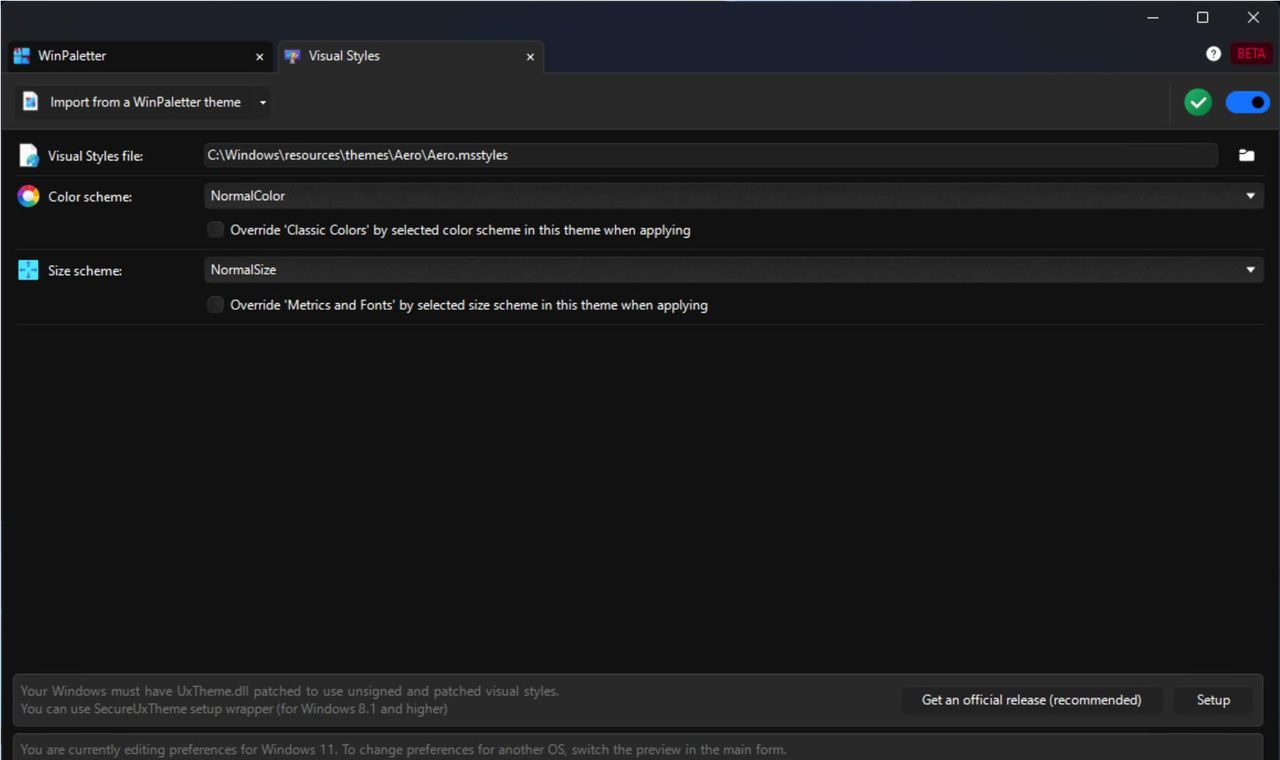The height and width of the screenshot is (760, 1280).
Task: Click Get an official release (recommended)
Action: [x=1031, y=700]
